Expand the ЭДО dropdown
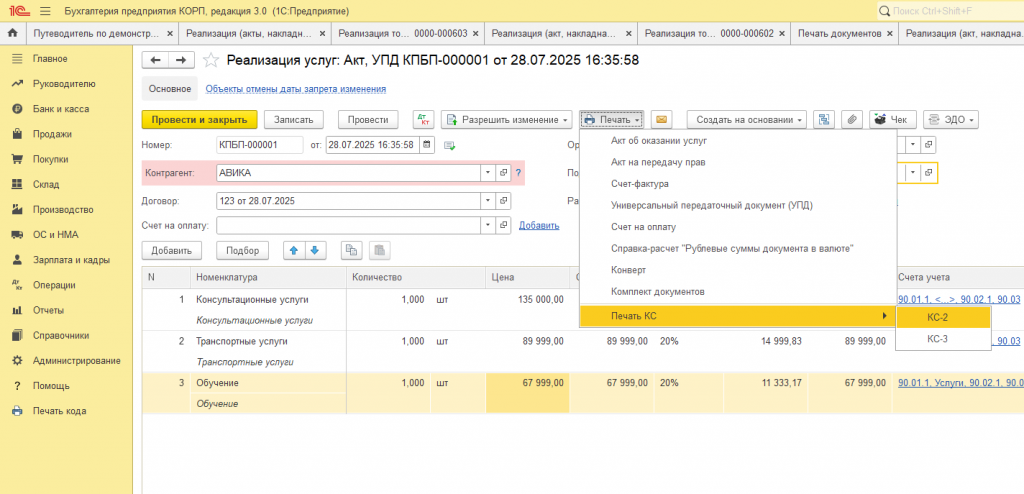 click(950, 120)
